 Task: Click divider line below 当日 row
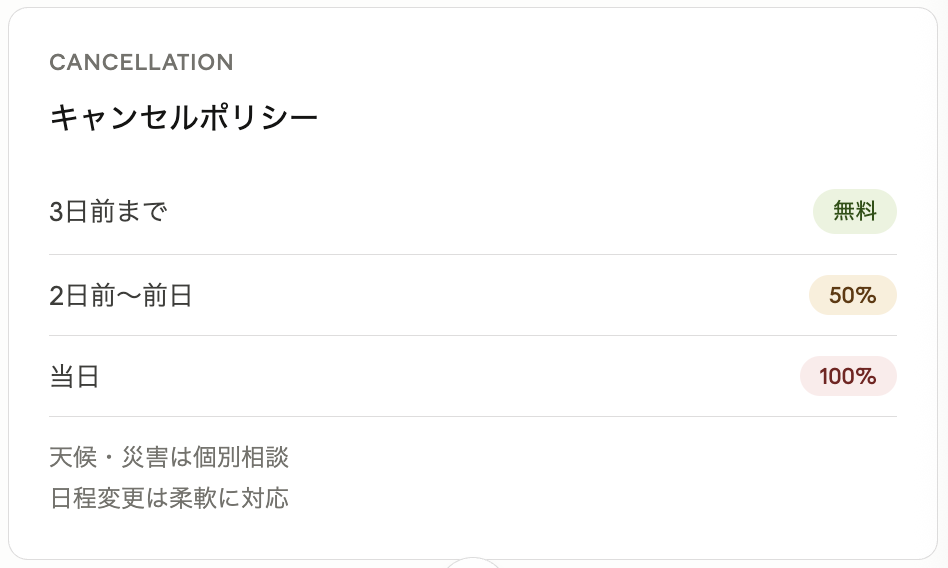click(x=473, y=416)
